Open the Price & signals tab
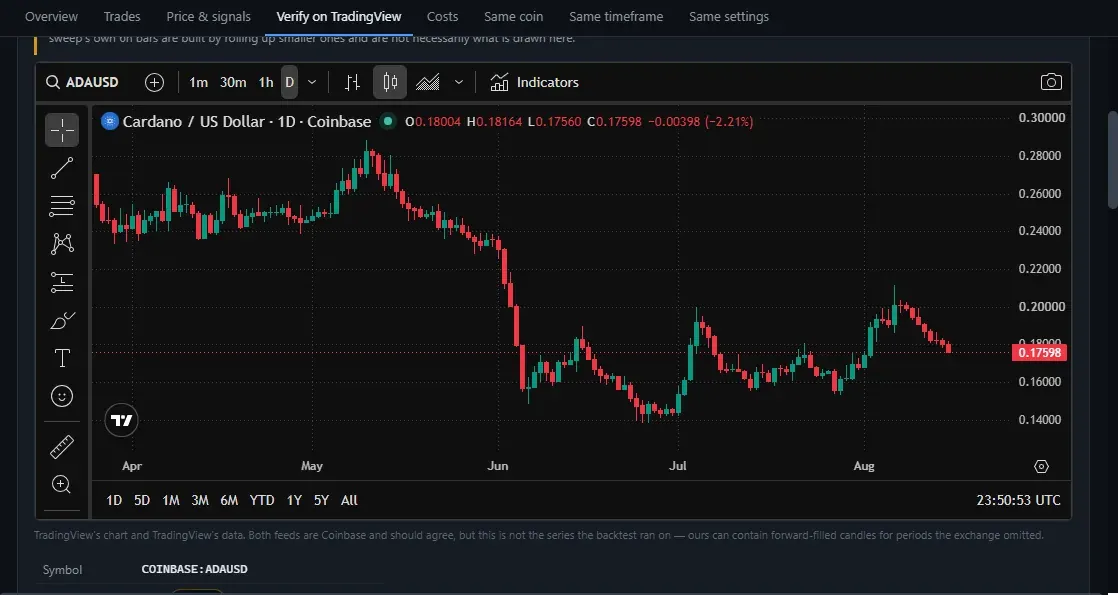Image resolution: width=1118 pixels, height=595 pixels. coord(208,16)
